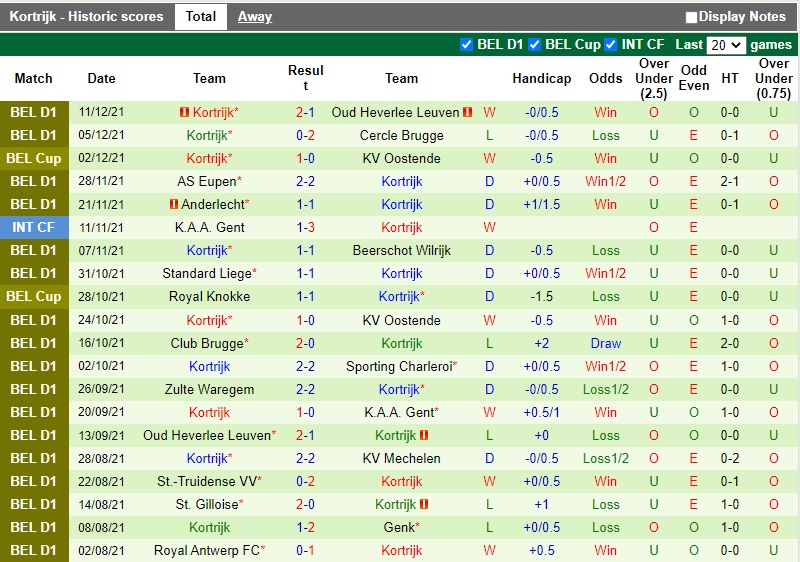This screenshot has height=562, width=800.
Task: Open the Last 20 games dropdown
Action: 726,45
